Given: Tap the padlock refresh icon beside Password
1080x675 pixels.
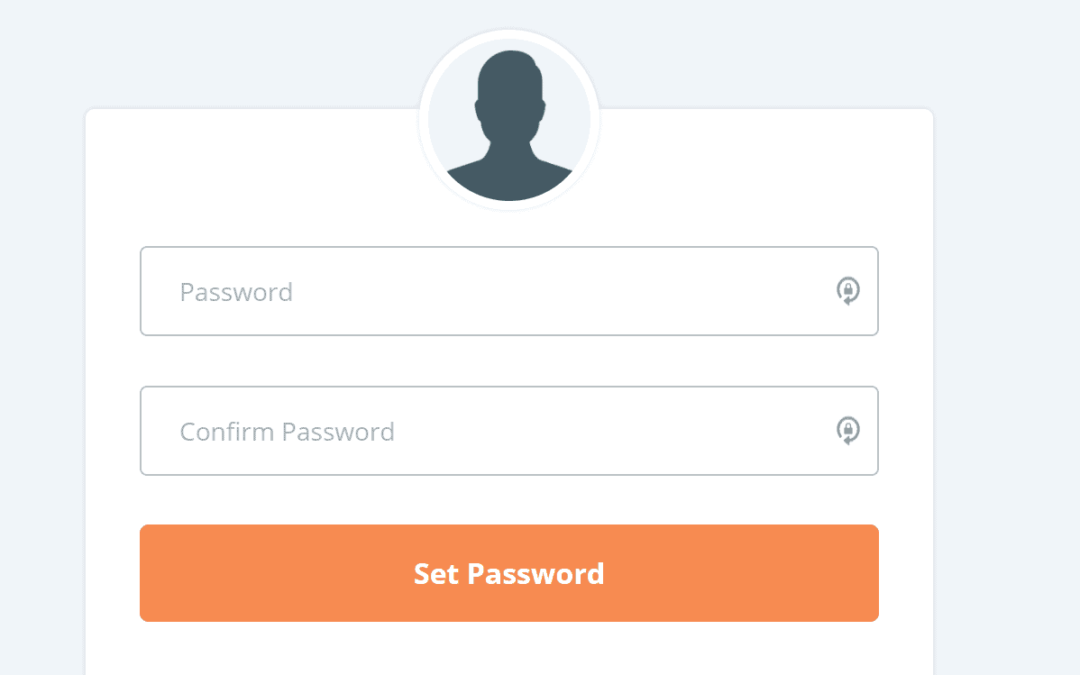Looking at the screenshot, I should point(848,291).
